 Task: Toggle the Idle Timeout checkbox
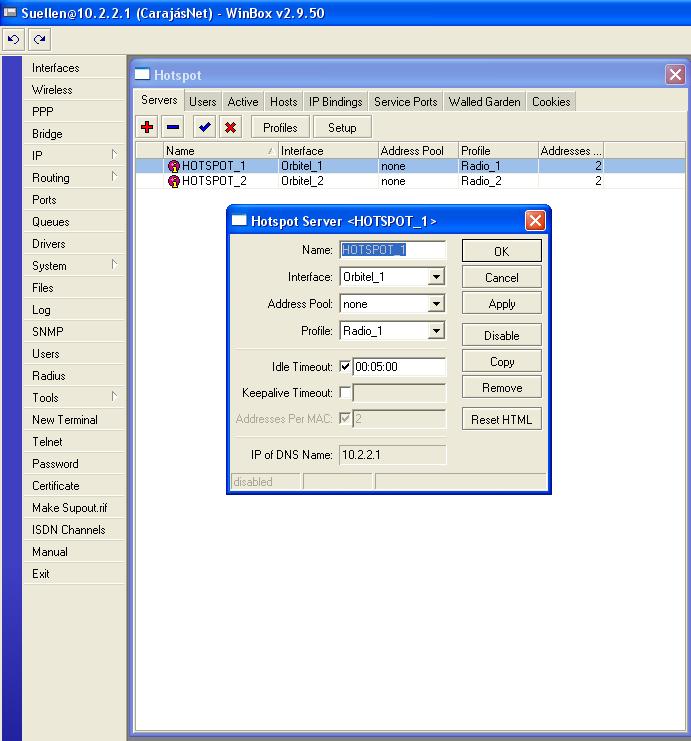click(345, 366)
